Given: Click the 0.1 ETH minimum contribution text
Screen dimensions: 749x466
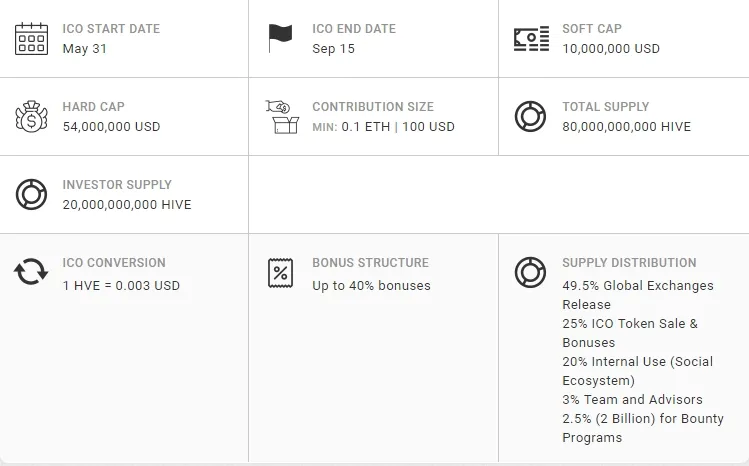Looking at the screenshot, I should coord(365,127).
